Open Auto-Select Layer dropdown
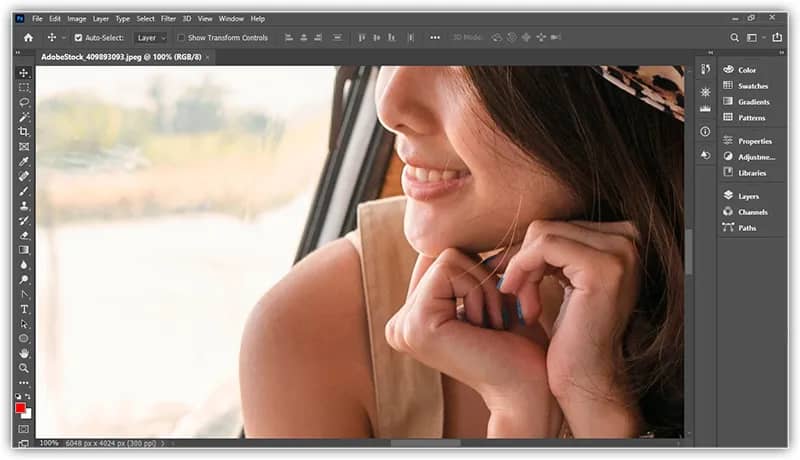 [x=151, y=38]
